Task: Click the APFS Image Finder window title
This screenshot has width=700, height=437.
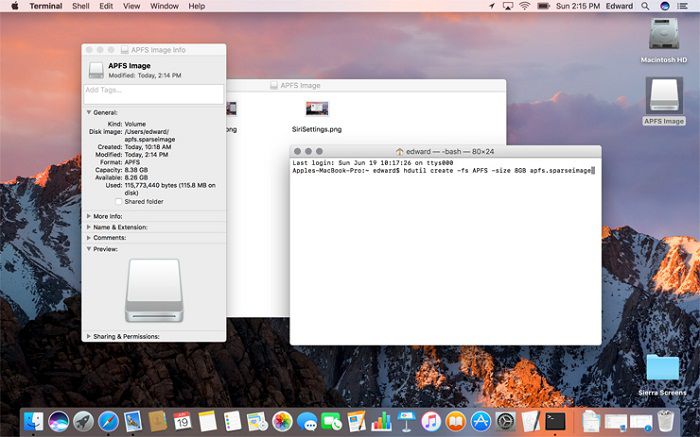Action: [300, 85]
